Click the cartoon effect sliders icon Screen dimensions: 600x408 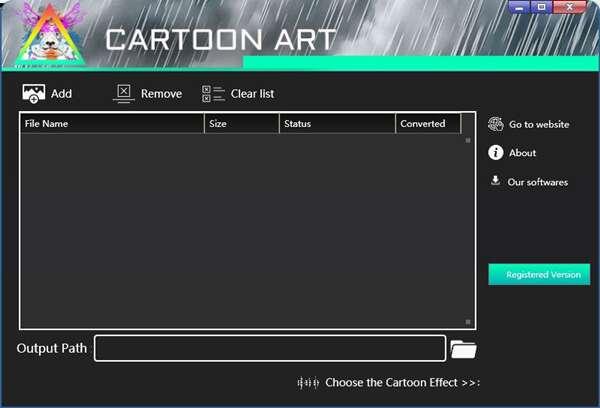309,383
